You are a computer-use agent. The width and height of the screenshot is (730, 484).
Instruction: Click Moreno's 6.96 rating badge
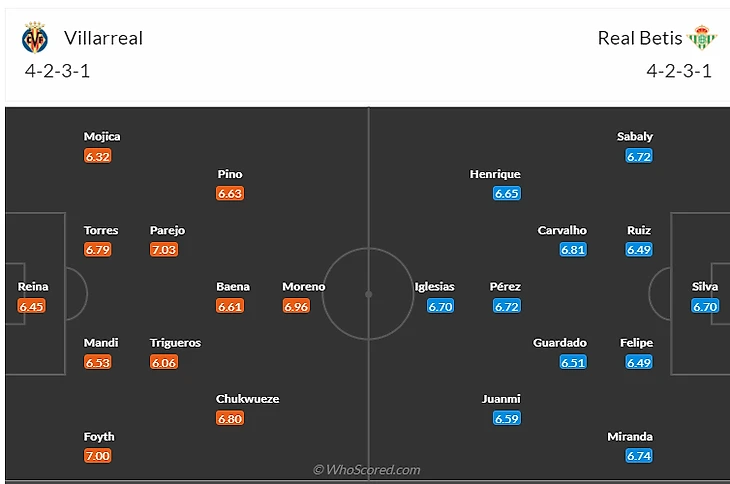tap(296, 306)
